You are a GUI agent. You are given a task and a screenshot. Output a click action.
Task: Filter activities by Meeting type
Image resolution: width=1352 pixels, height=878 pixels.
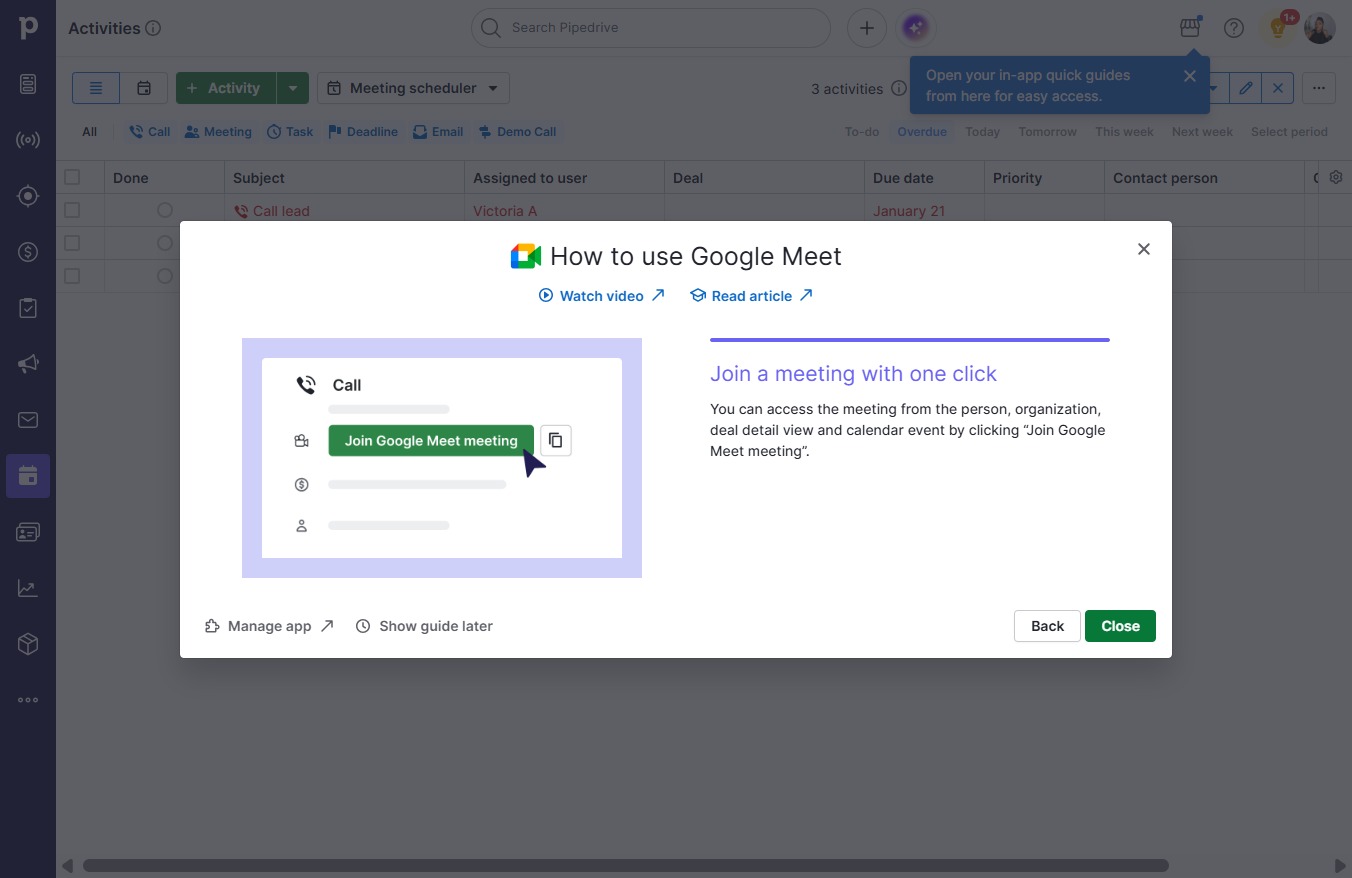(218, 132)
